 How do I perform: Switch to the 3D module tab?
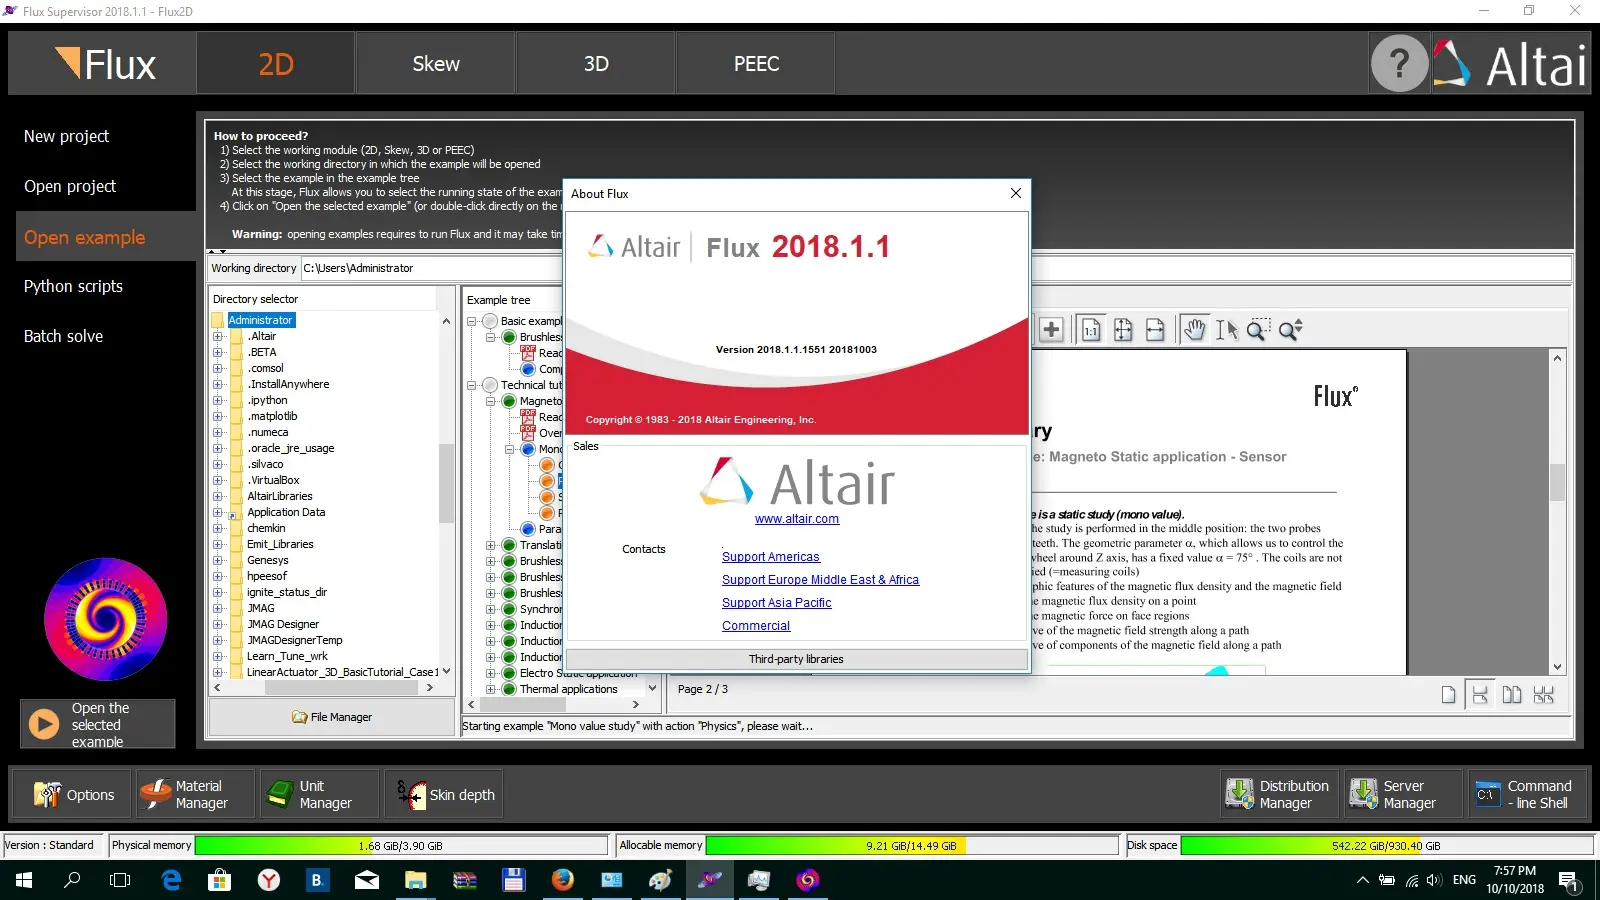pos(596,64)
